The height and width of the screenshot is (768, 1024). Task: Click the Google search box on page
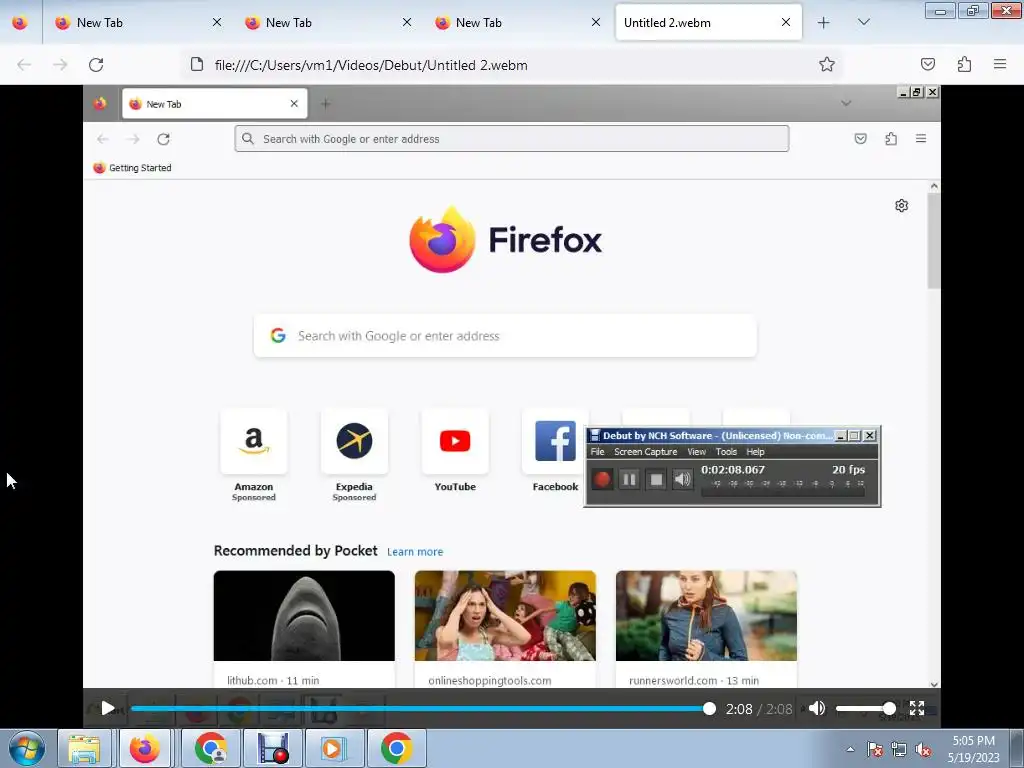[505, 336]
